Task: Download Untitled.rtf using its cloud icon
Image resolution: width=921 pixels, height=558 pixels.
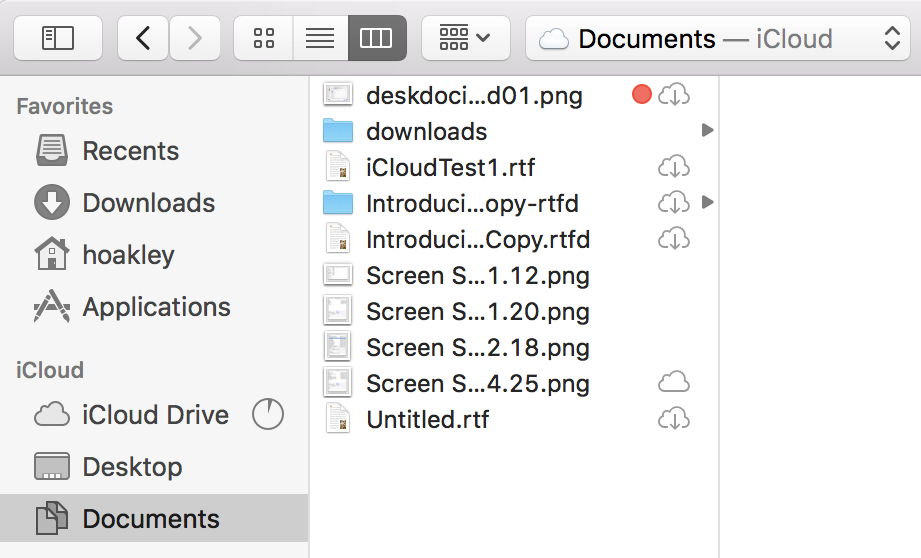Action: pos(674,419)
